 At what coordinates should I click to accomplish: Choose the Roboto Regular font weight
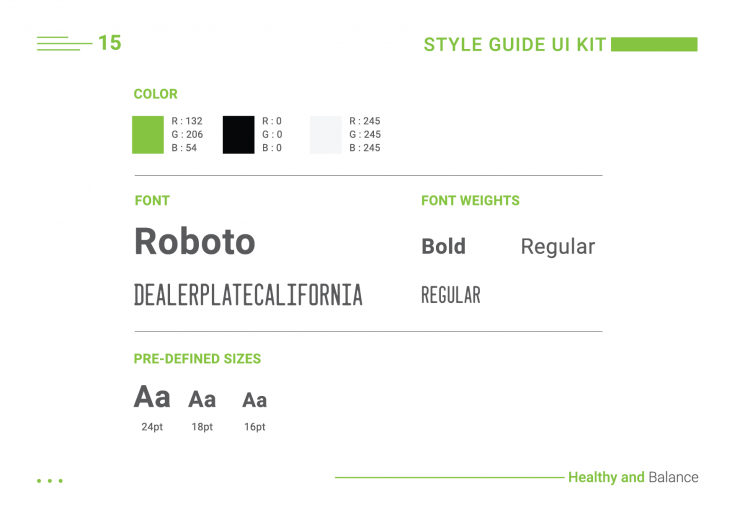[558, 247]
